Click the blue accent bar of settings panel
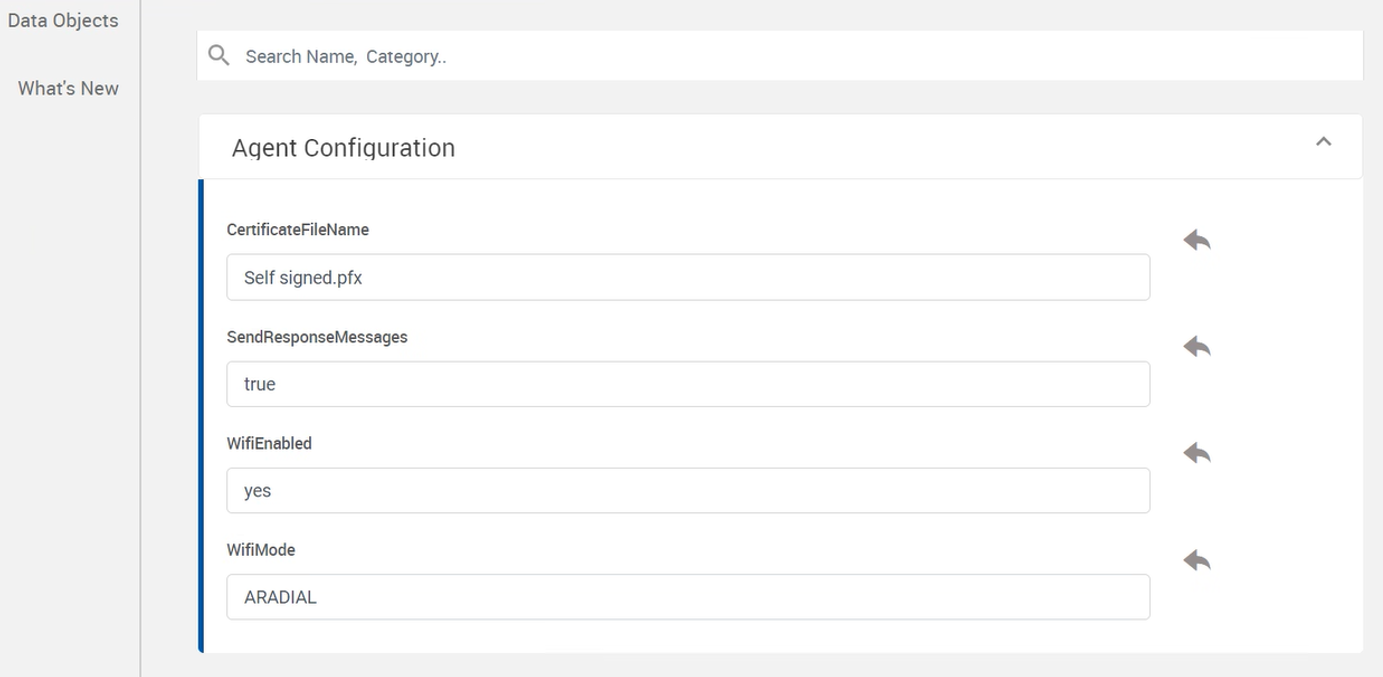Image resolution: width=1383 pixels, height=677 pixels. (201, 415)
